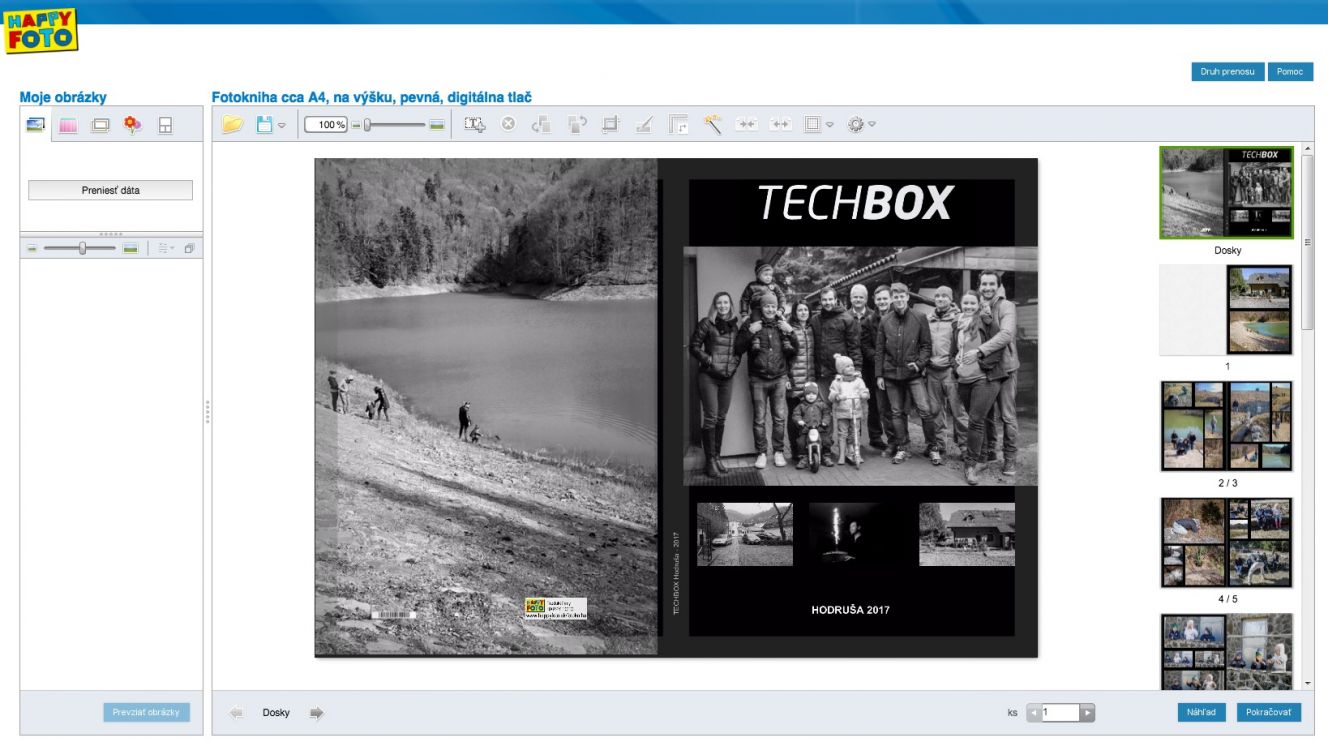Click the main toolbar zoom slider handle
Image resolution: width=1328 pixels, height=742 pixels.
tap(368, 125)
